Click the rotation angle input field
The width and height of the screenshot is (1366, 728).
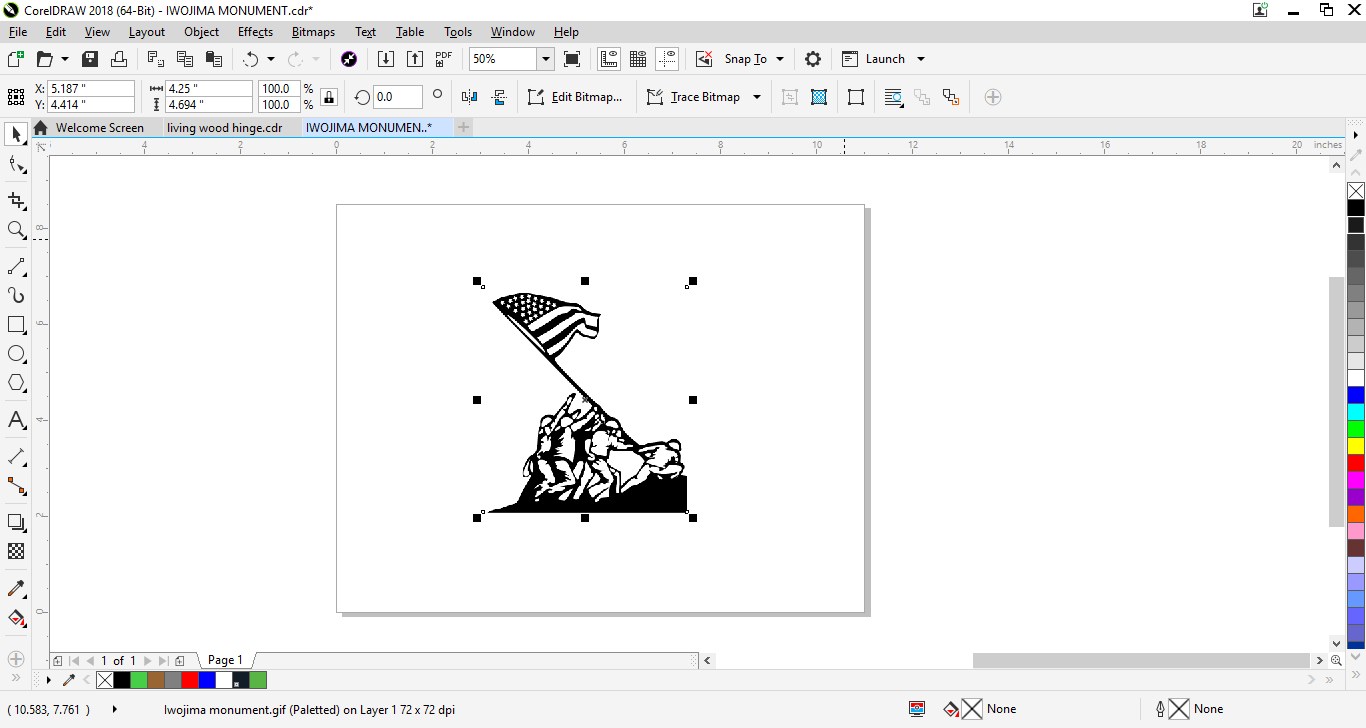[x=397, y=97]
